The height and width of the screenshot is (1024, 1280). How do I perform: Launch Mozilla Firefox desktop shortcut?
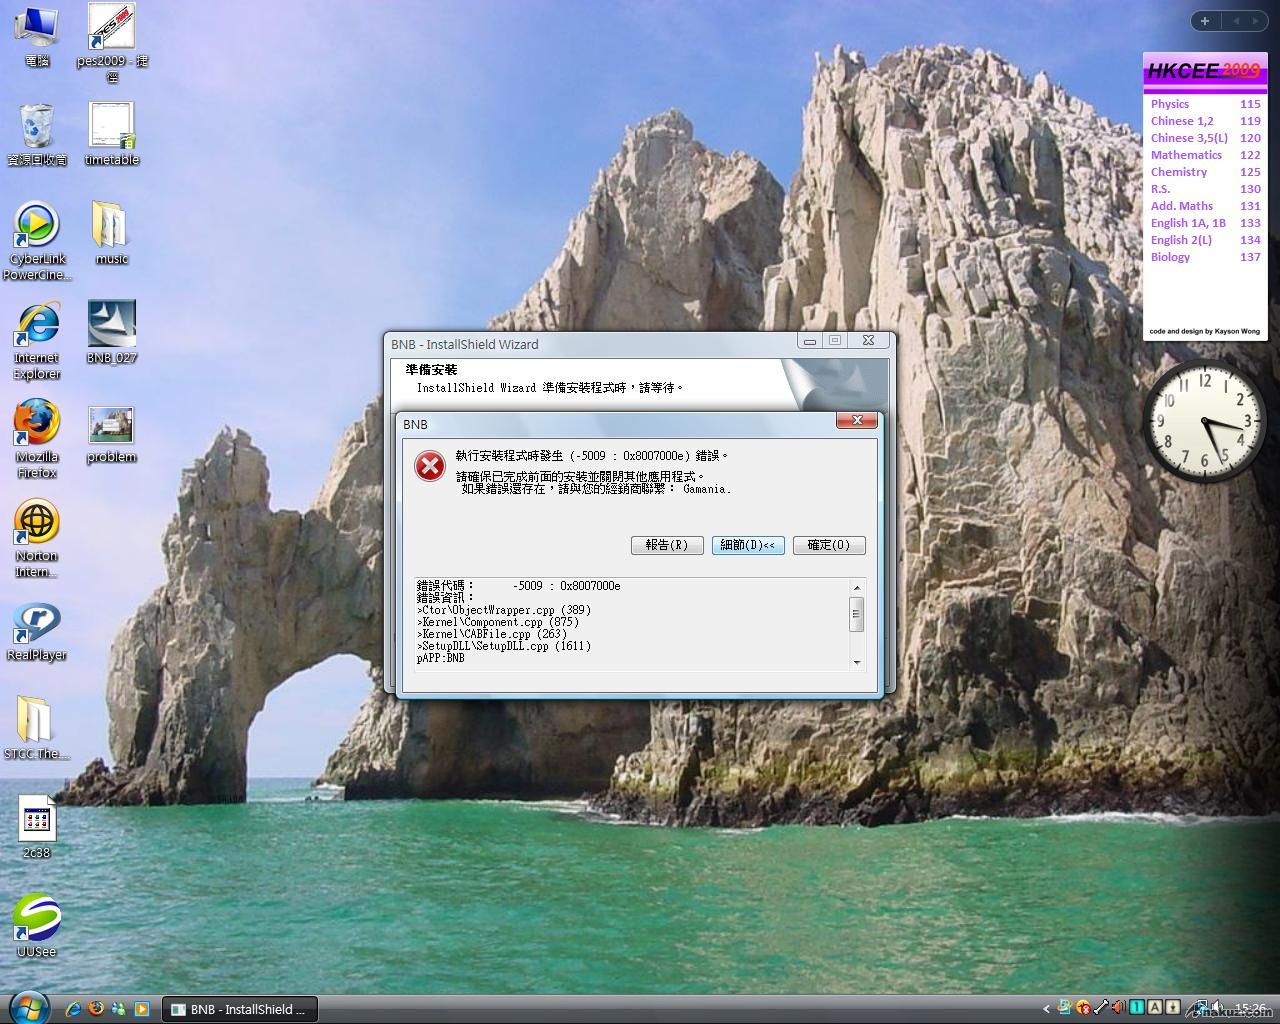(37, 440)
